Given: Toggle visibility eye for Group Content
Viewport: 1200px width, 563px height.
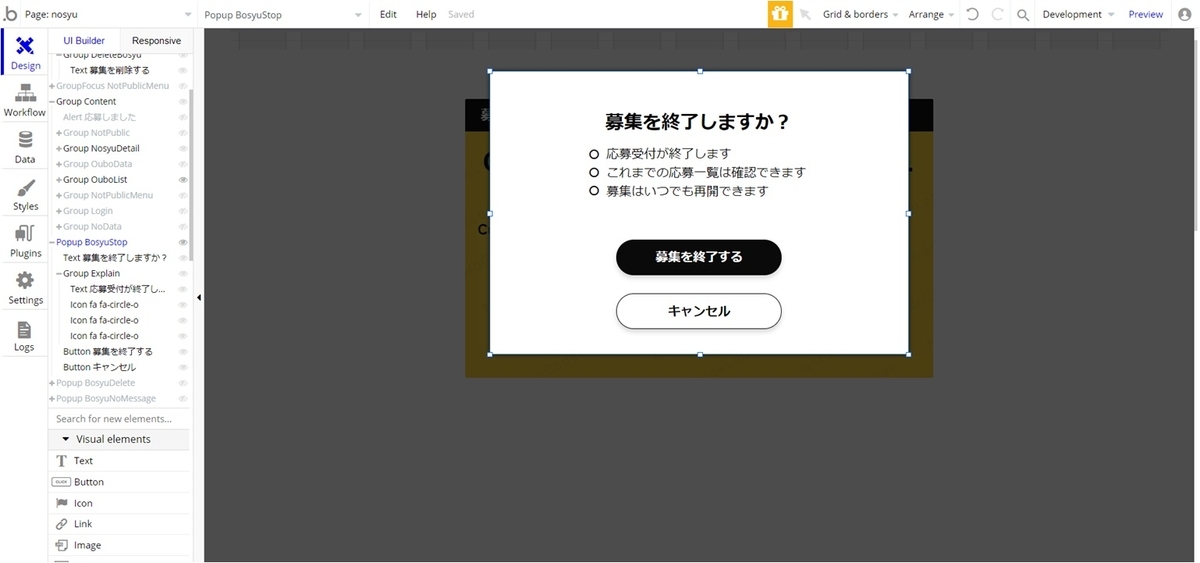Looking at the screenshot, I should pyautogui.click(x=183, y=102).
